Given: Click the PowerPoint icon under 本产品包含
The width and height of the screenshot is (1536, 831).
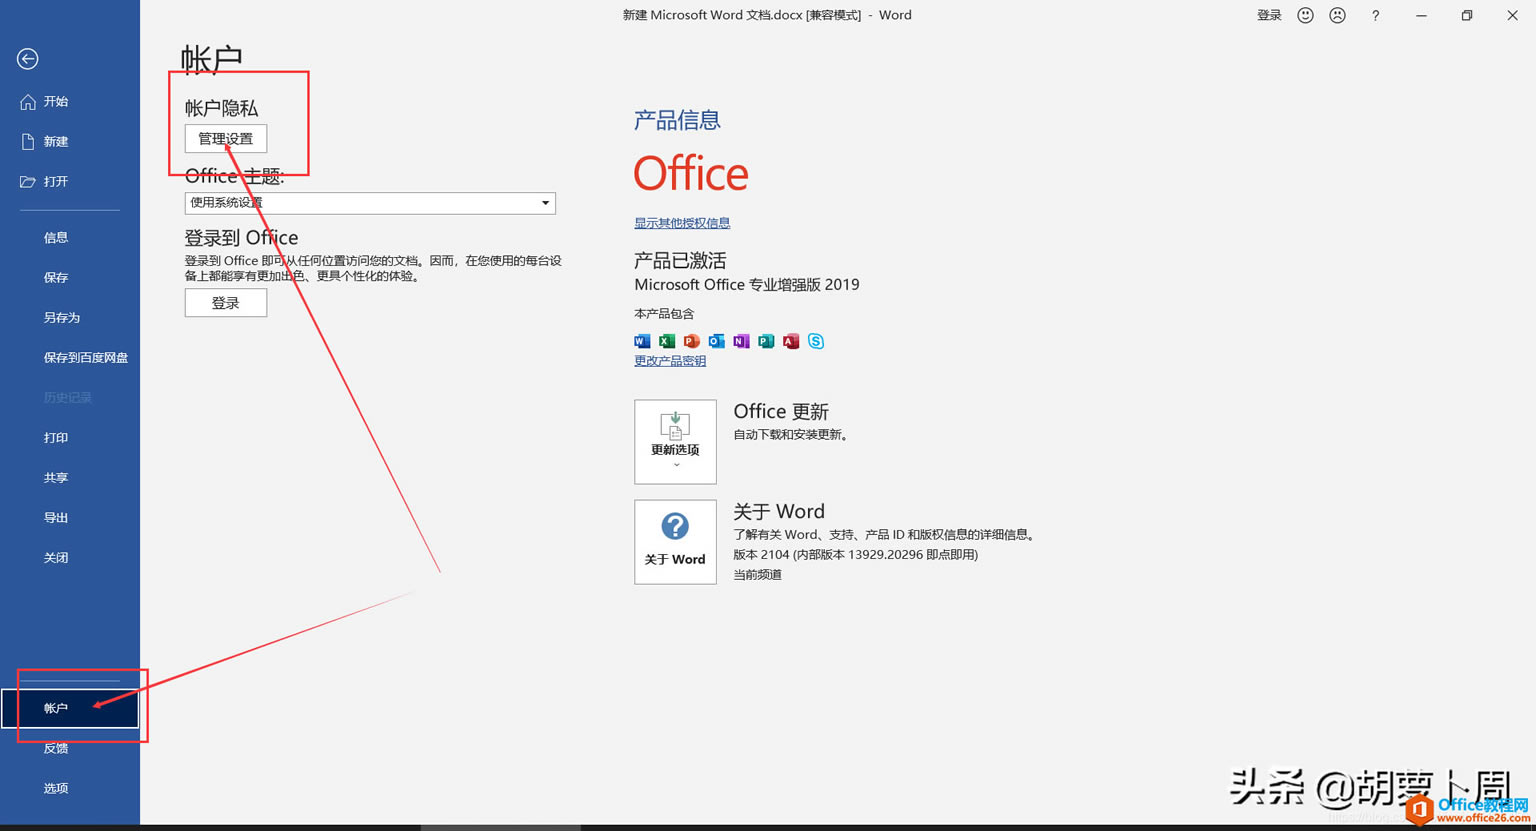Looking at the screenshot, I should point(691,341).
